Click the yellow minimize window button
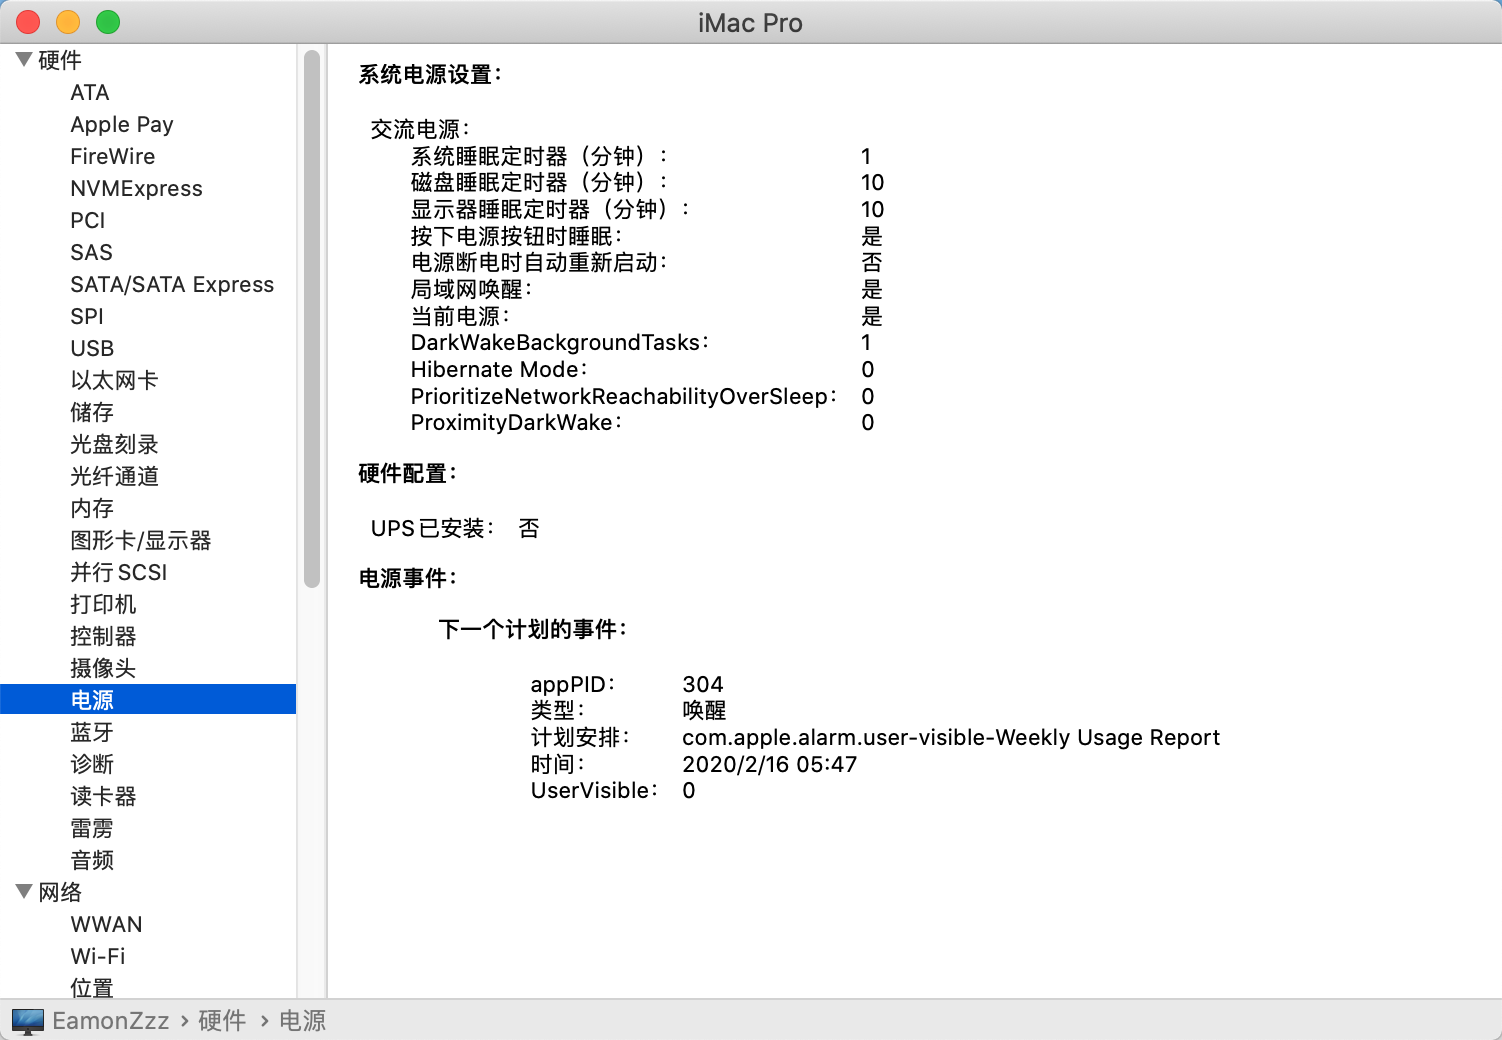The height and width of the screenshot is (1040, 1502). pos(68,22)
